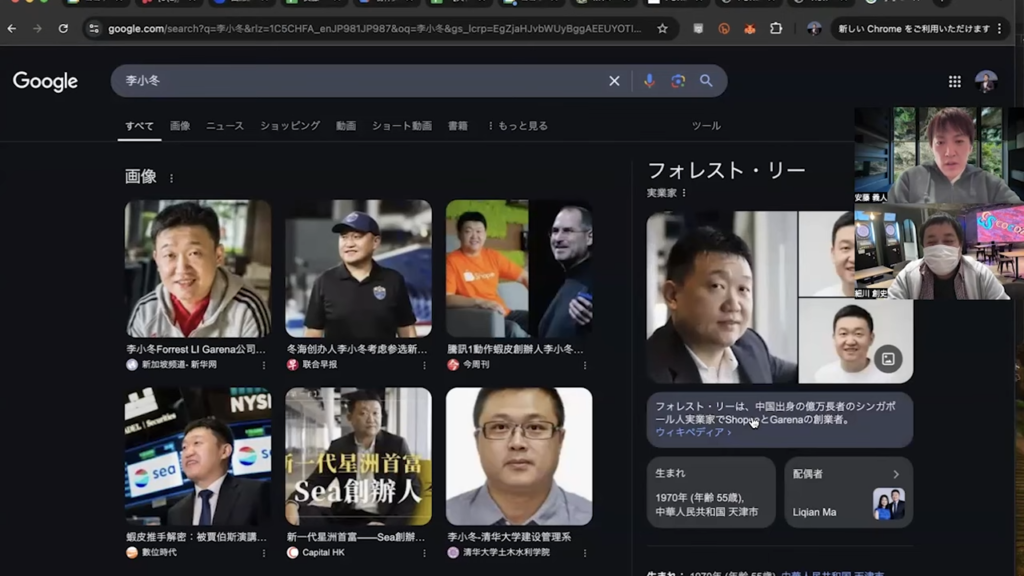This screenshot has height=576, width=1024.
Task: Open more options for 數位時代 result
Action: point(264,553)
